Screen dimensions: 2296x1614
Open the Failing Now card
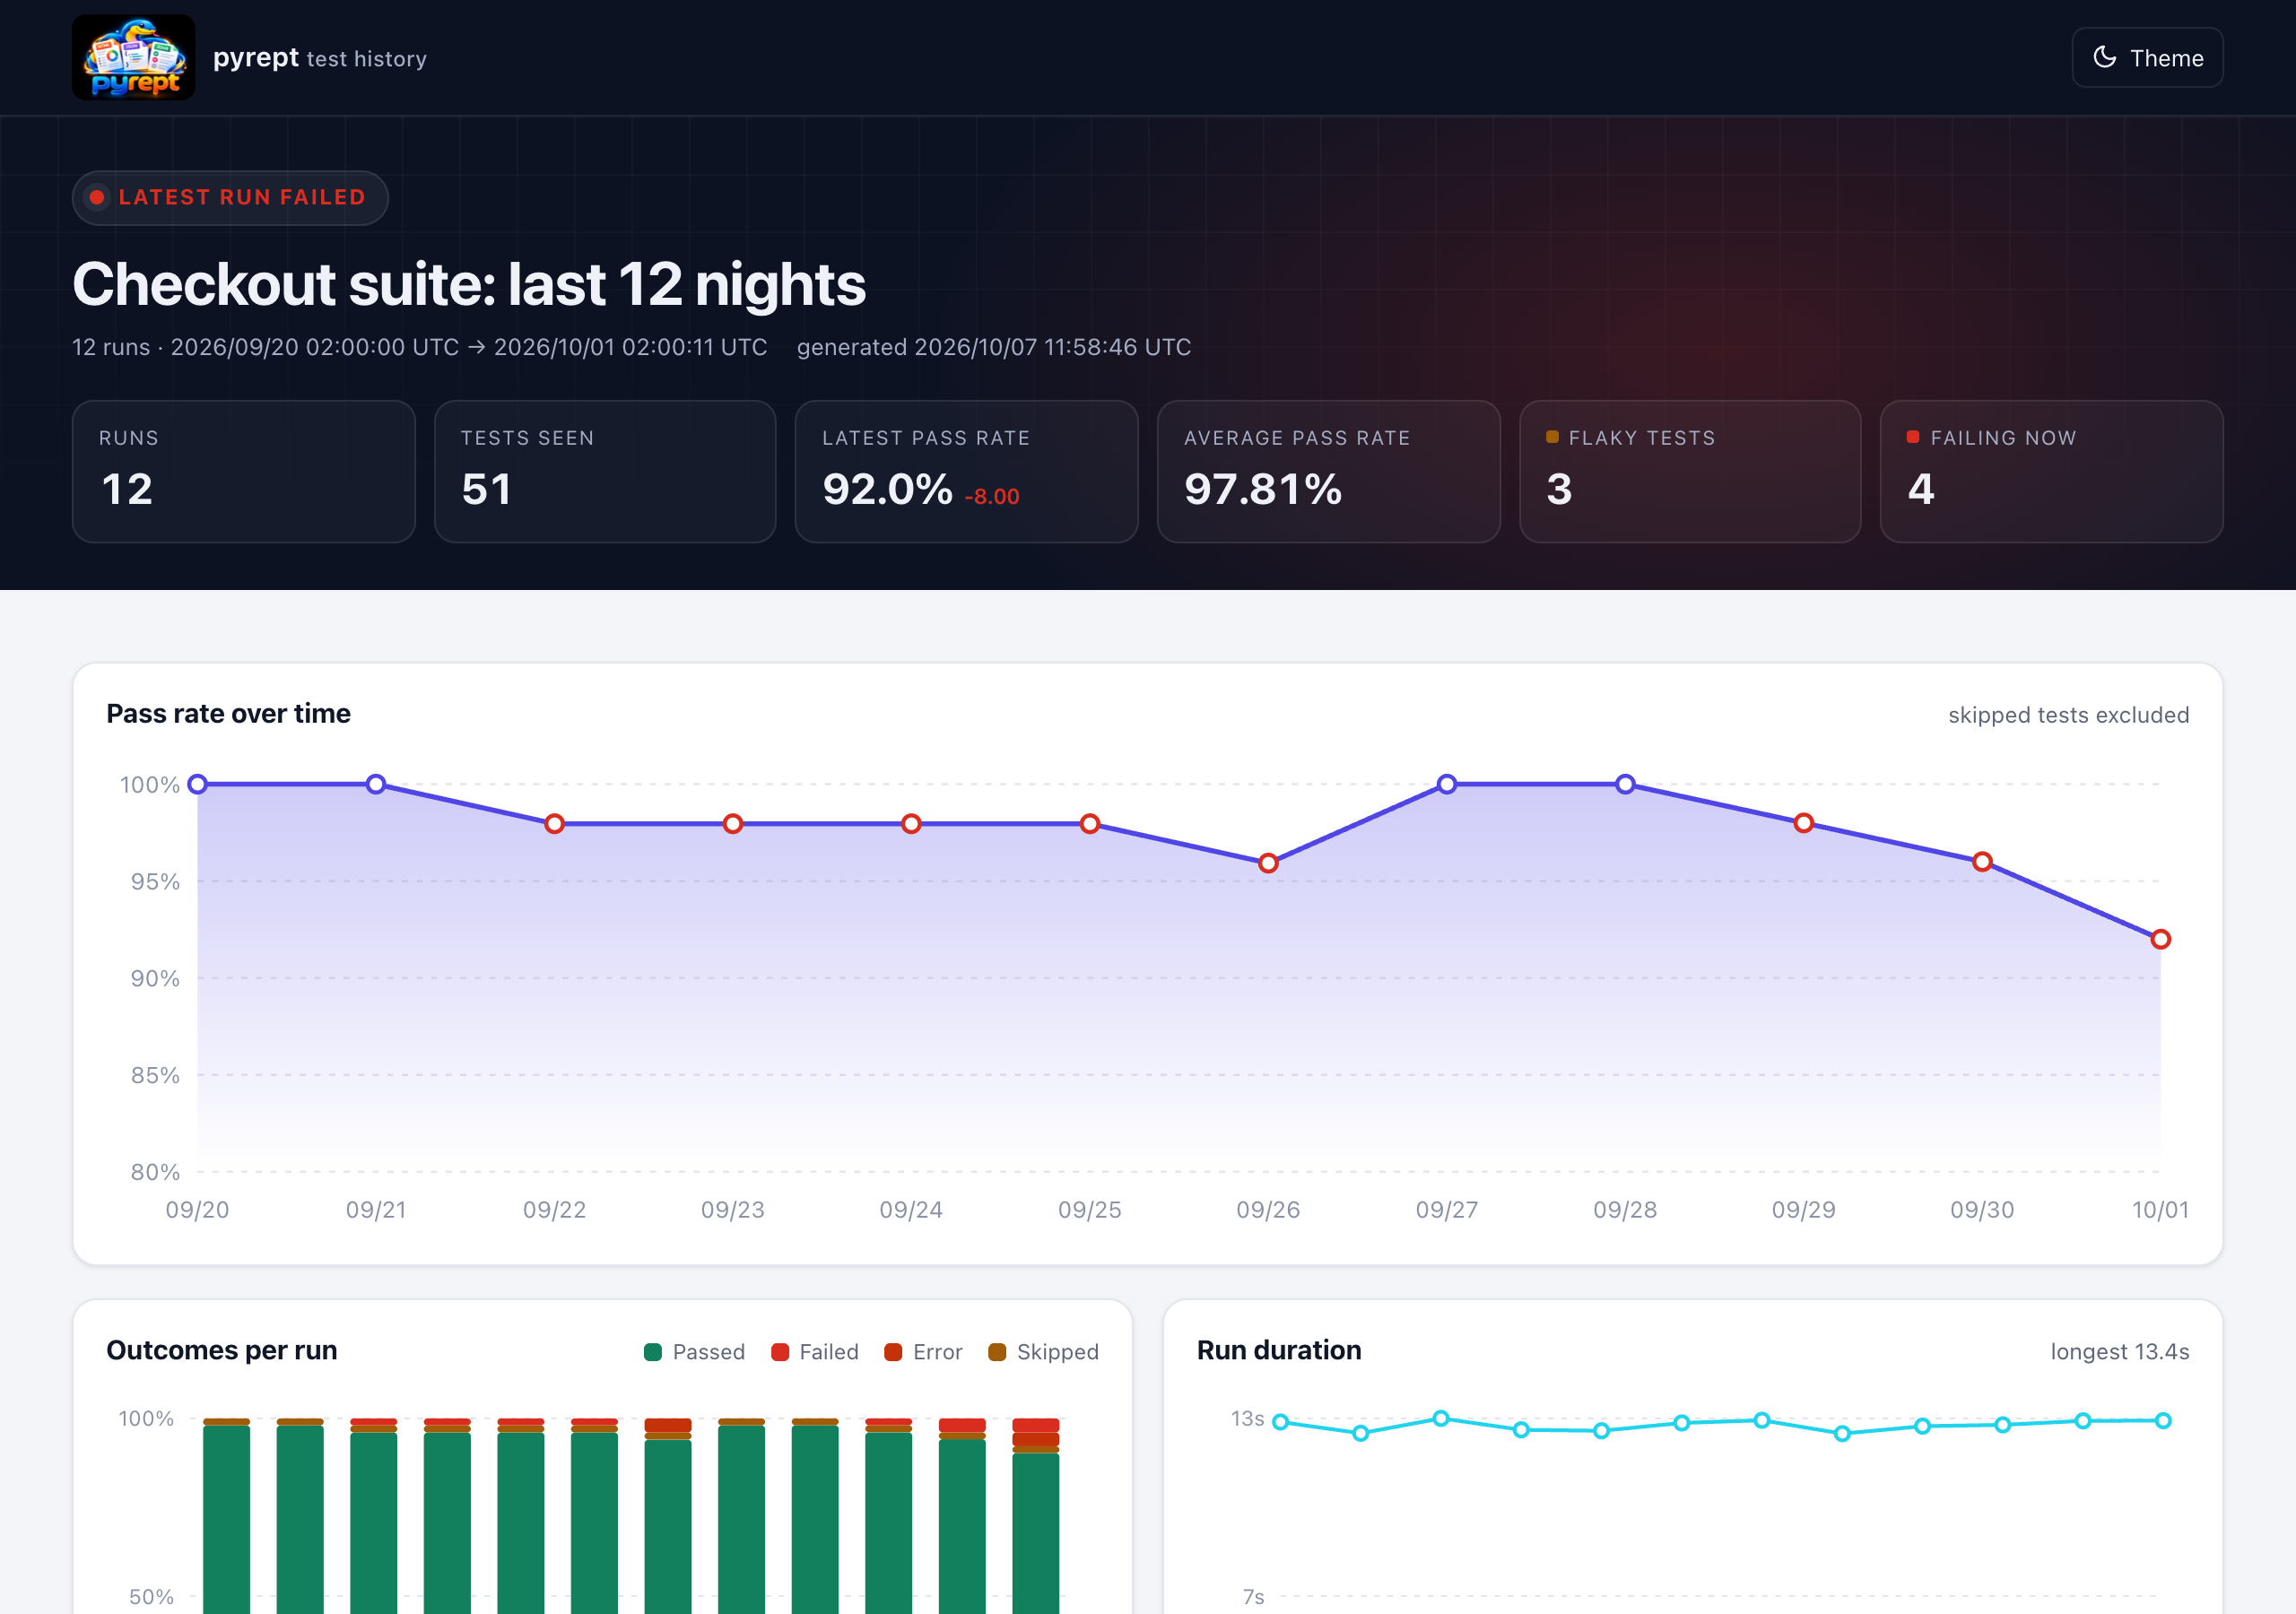pos(2052,472)
